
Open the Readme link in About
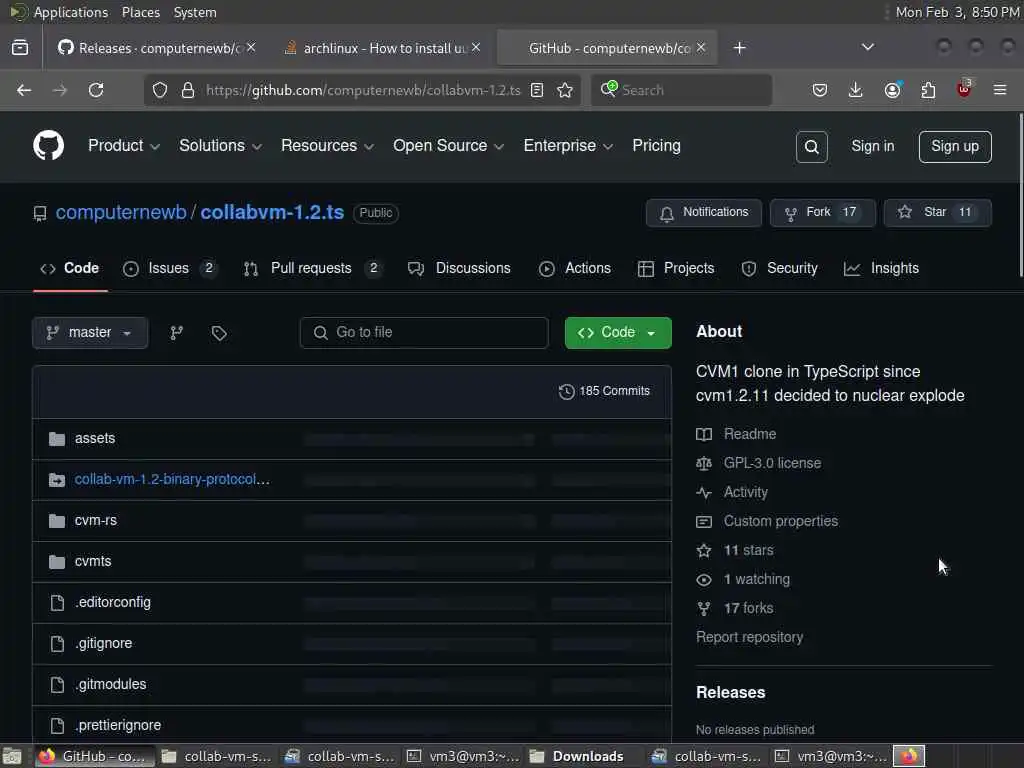(749, 434)
